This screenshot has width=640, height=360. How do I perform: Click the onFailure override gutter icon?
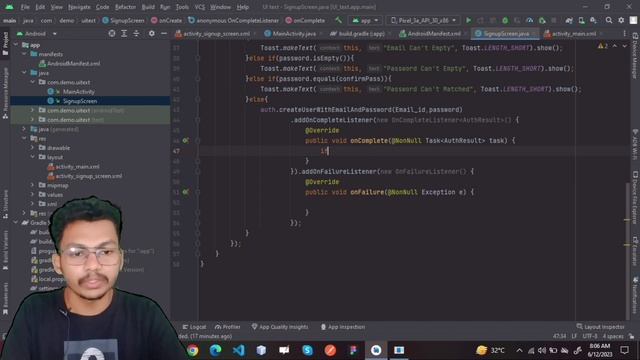tap(185, 192)
